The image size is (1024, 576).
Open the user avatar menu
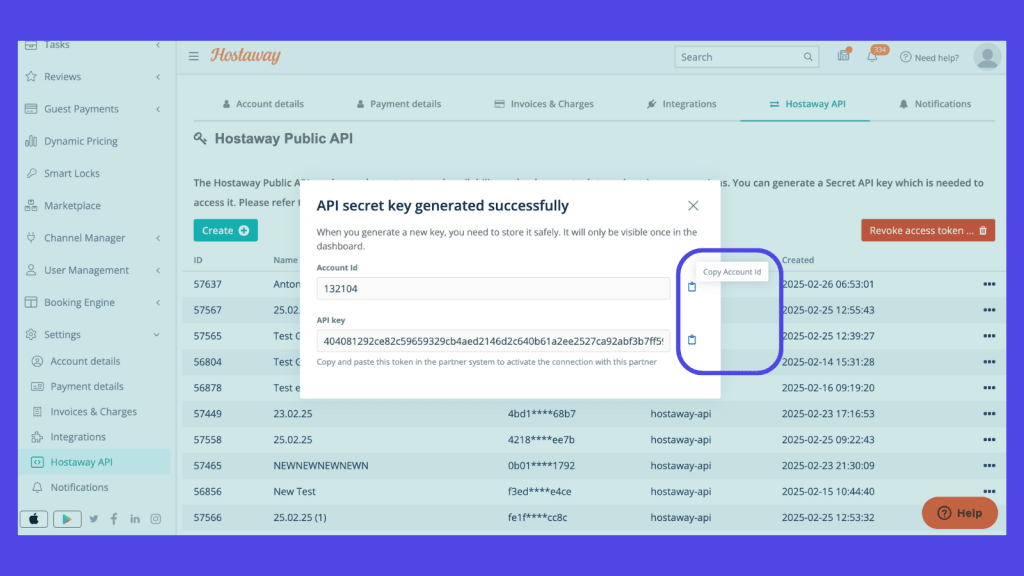point(987,57)
